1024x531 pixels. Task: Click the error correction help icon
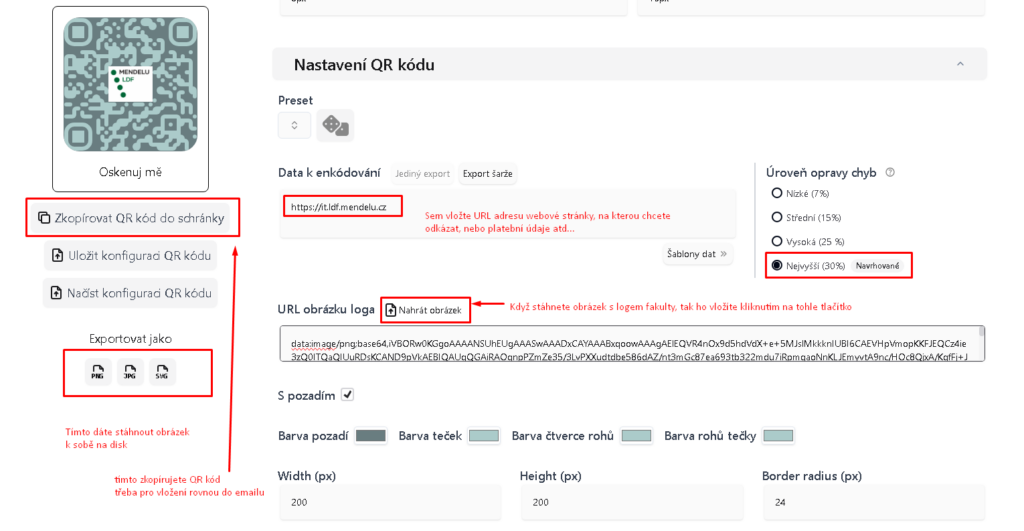pos(889,172)
